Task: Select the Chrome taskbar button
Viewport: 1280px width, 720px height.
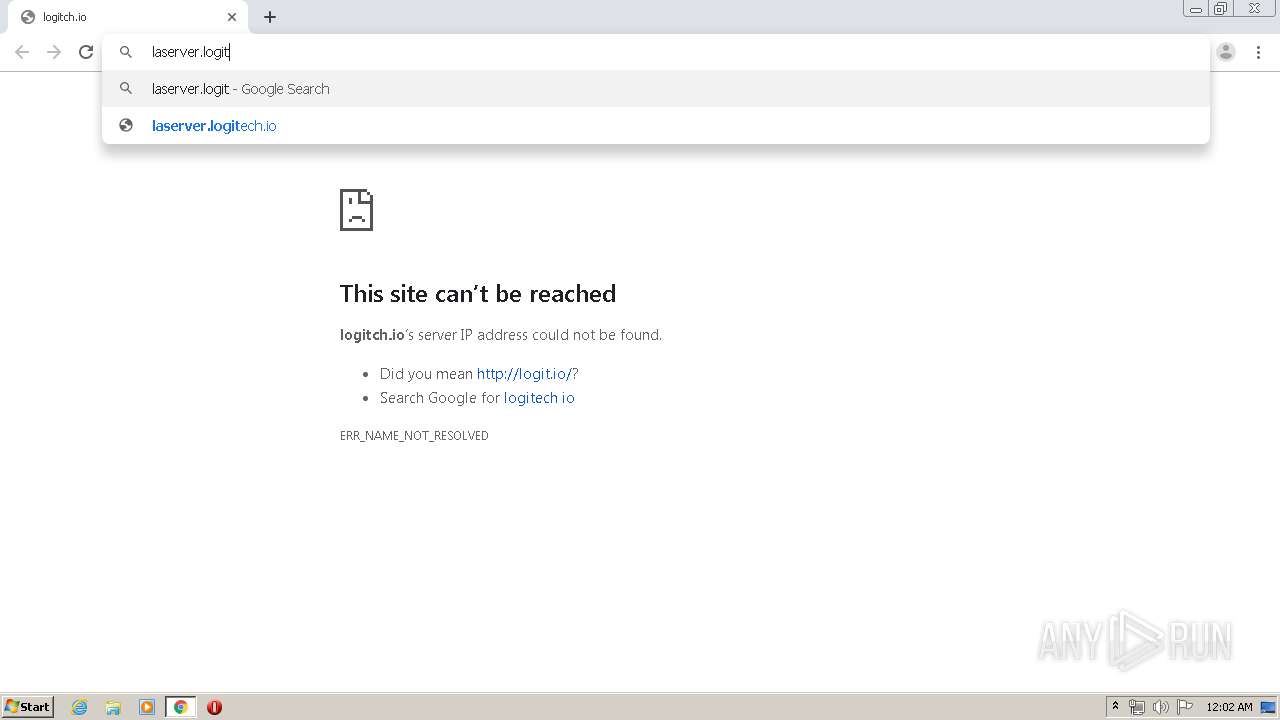Action: pos(181,707)
